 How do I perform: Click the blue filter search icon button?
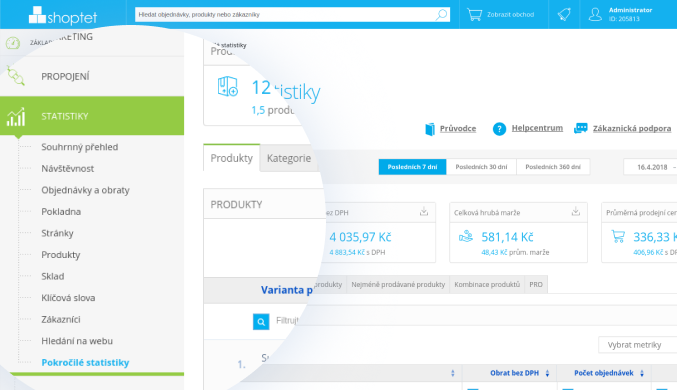[261, 322]
